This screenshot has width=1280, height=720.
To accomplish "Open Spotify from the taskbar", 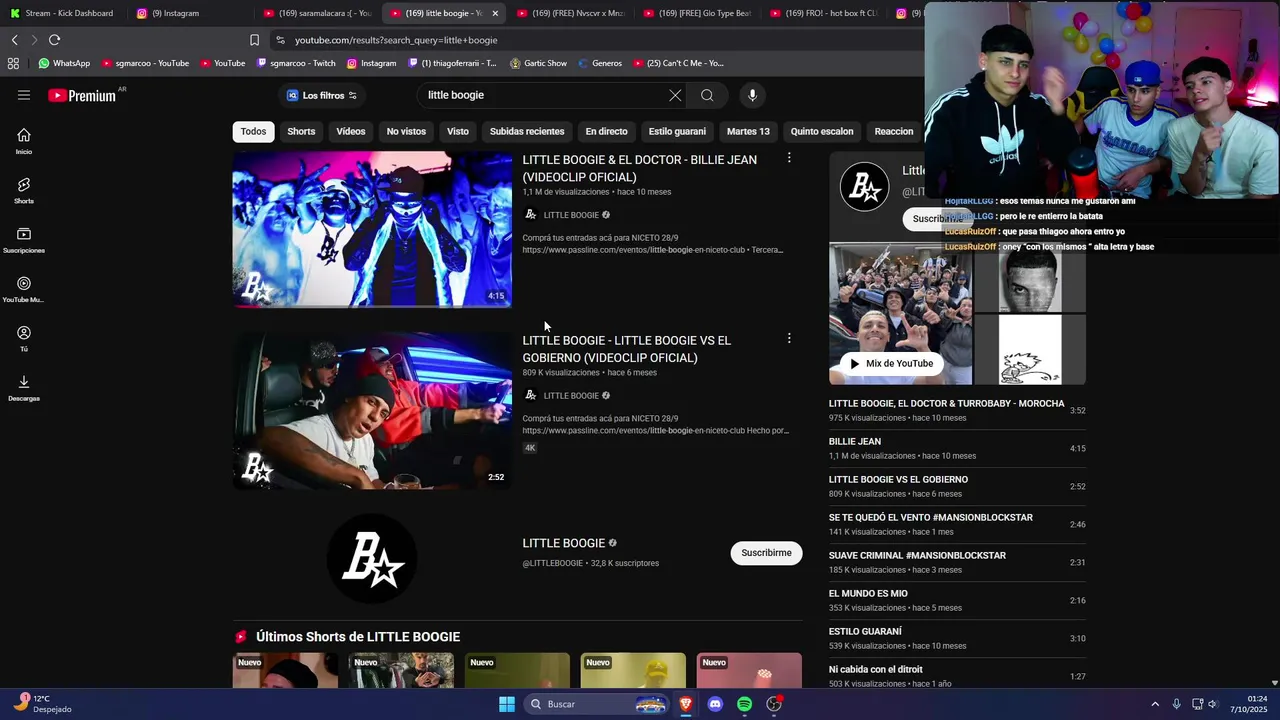I will [744, 704].
